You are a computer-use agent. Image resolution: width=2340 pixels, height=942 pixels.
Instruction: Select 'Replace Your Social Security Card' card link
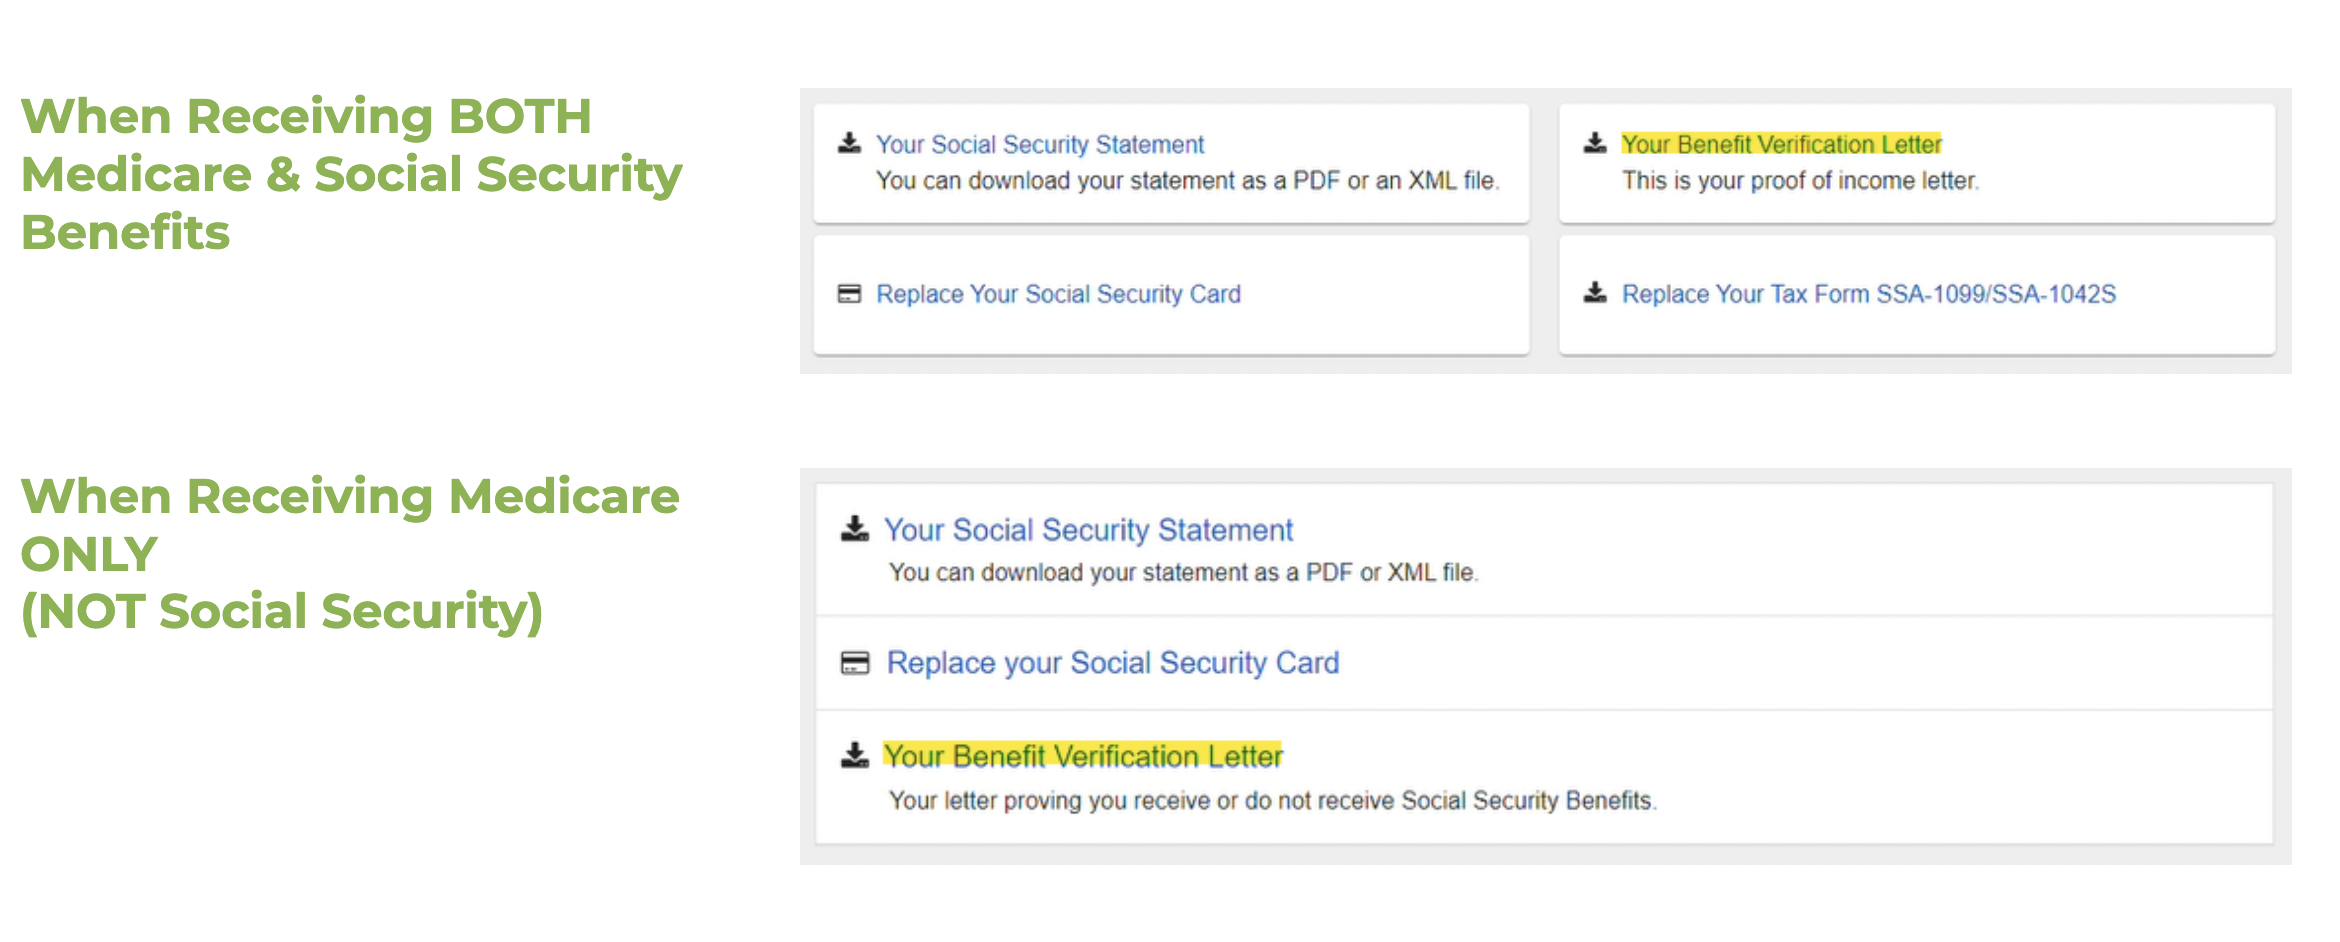(x=1058, y=294)
